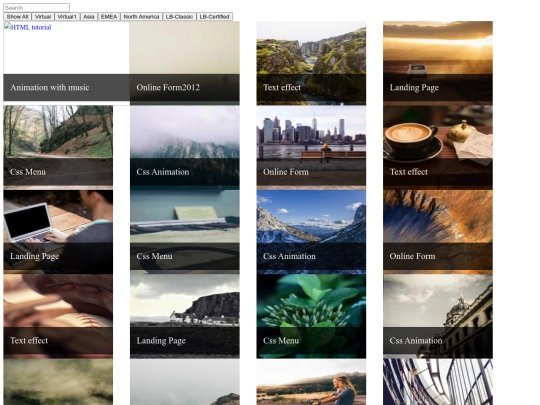This screenshot has height=405, width=540.
Task: Select the LB-Classic filter button
Action: pyautogui.click(x=179, y=17)
